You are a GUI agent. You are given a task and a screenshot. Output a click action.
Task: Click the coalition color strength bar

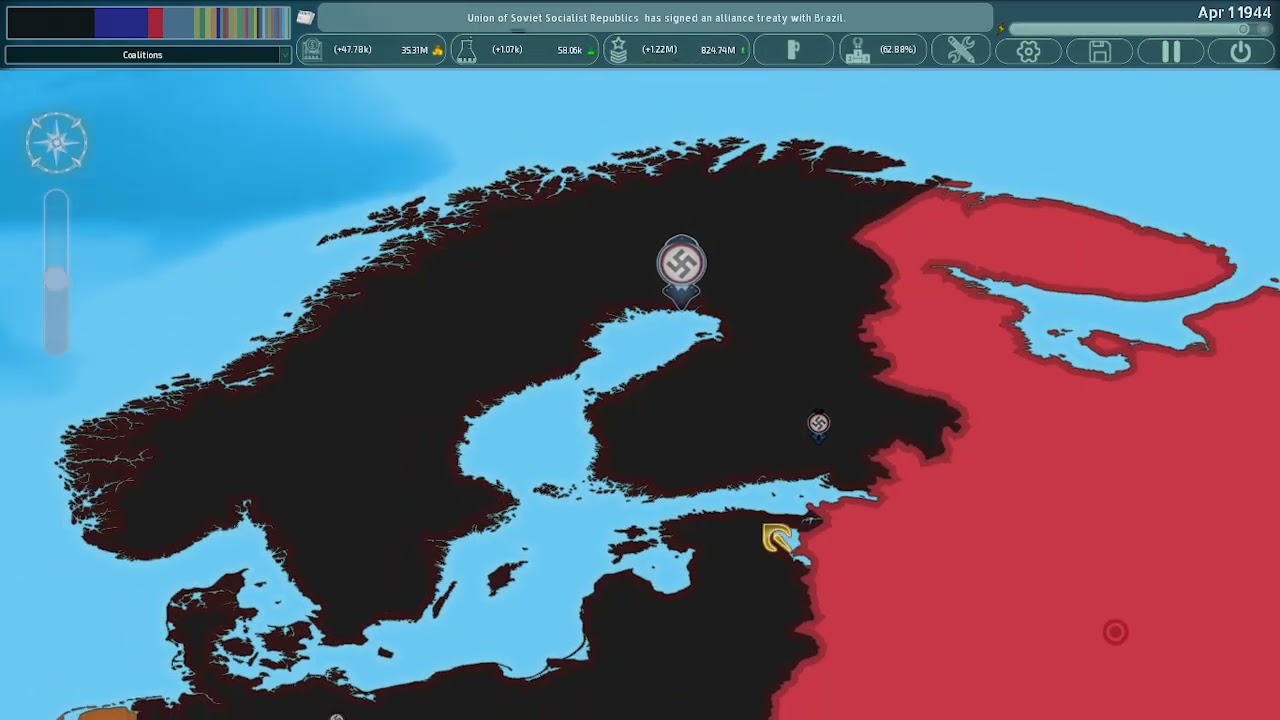tap(148, 23)
